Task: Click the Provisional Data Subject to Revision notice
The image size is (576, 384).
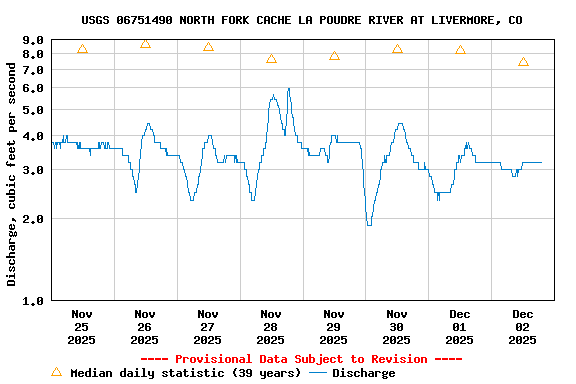Action: click(x=301, y=359)
